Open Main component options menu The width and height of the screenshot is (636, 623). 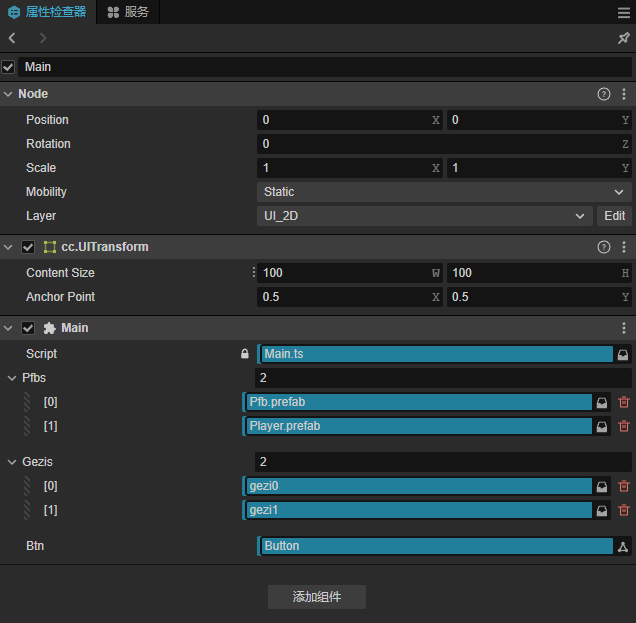coord(624,328)
